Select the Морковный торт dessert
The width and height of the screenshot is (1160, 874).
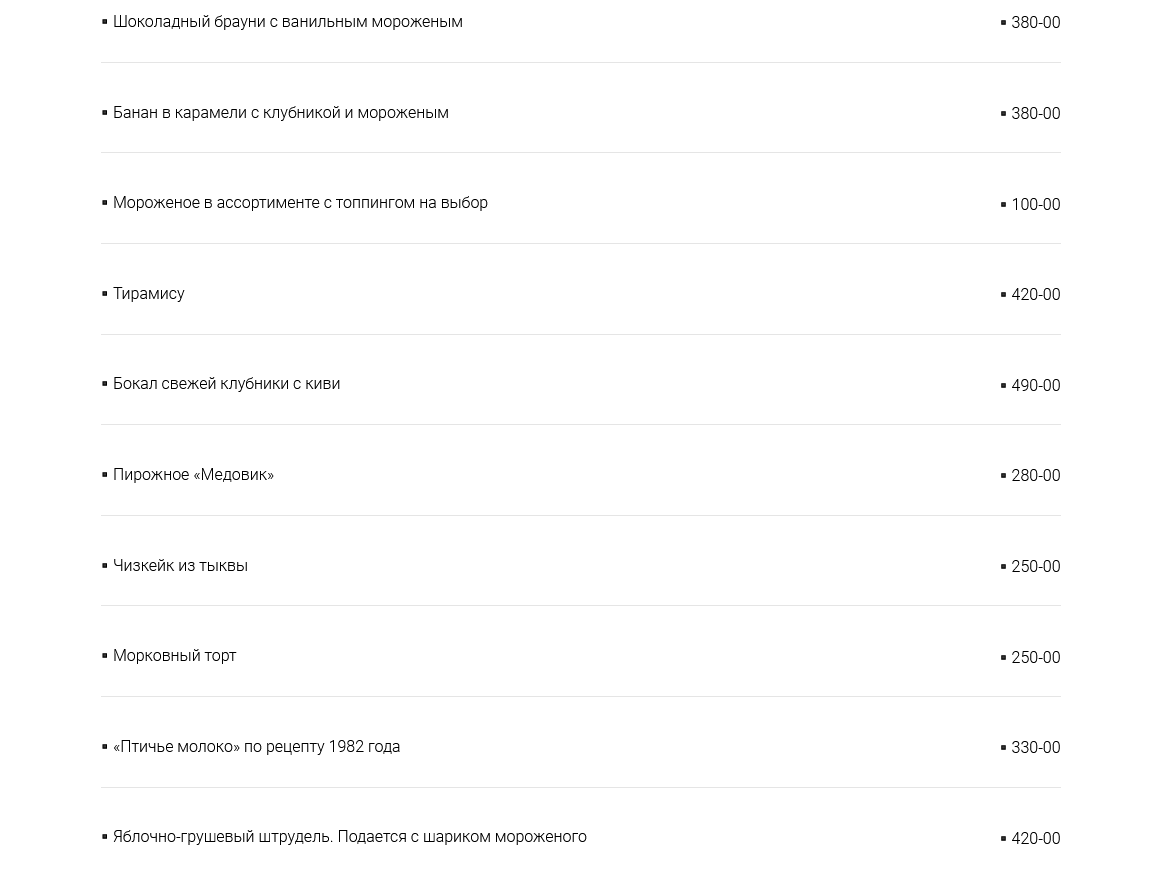pyautogui.click(x=174, y=656)
